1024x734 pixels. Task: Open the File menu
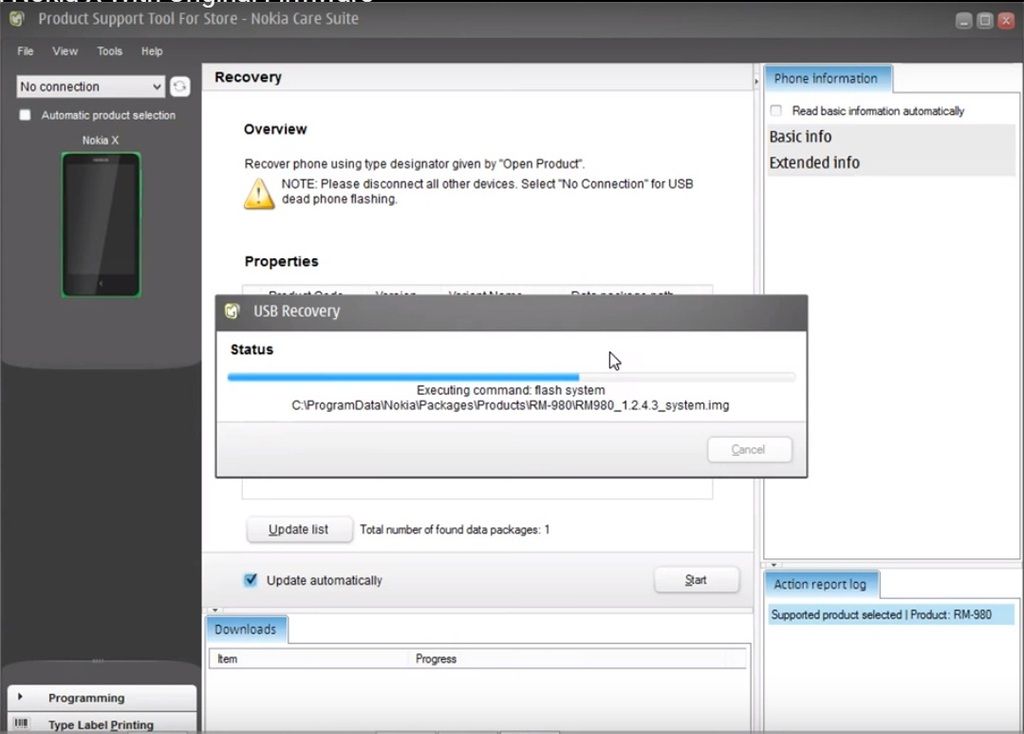click(25, 51)
